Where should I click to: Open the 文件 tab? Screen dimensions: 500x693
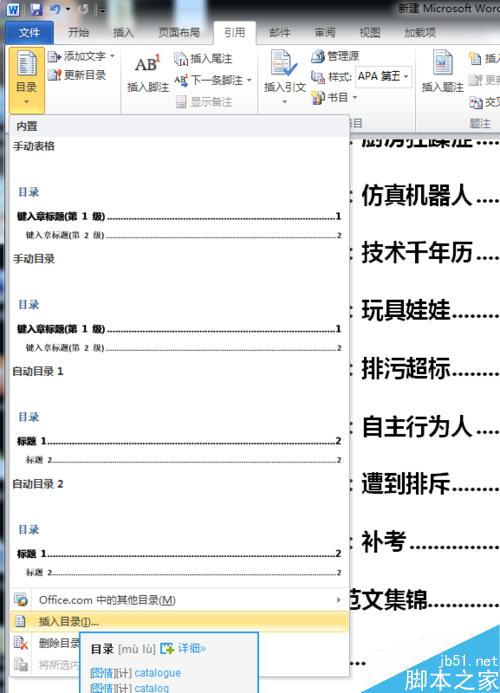tap(30, 32)
